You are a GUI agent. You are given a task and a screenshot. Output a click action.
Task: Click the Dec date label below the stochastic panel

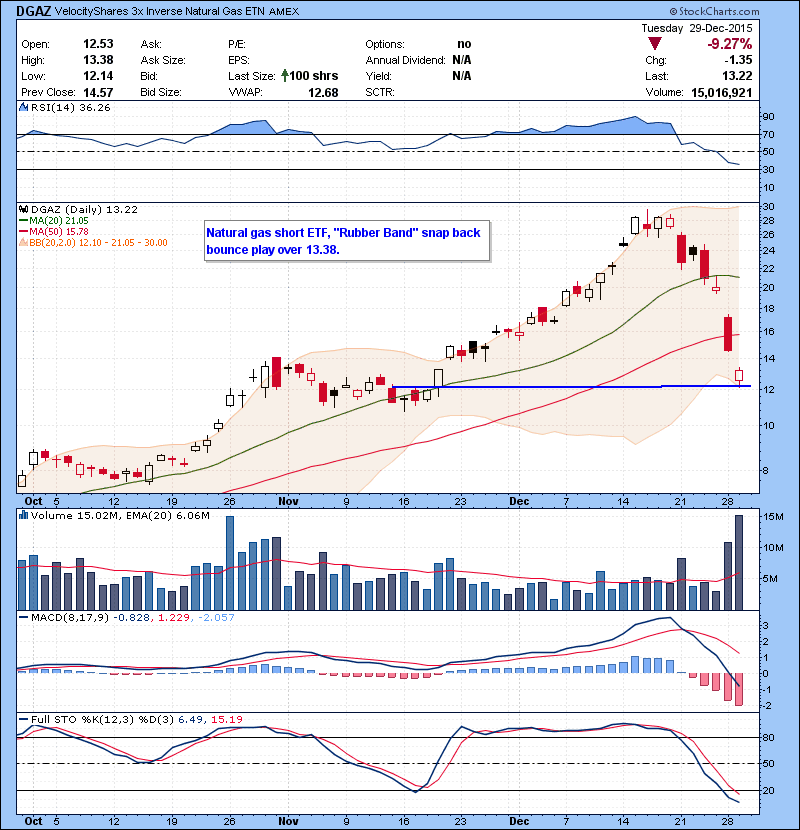519,821
